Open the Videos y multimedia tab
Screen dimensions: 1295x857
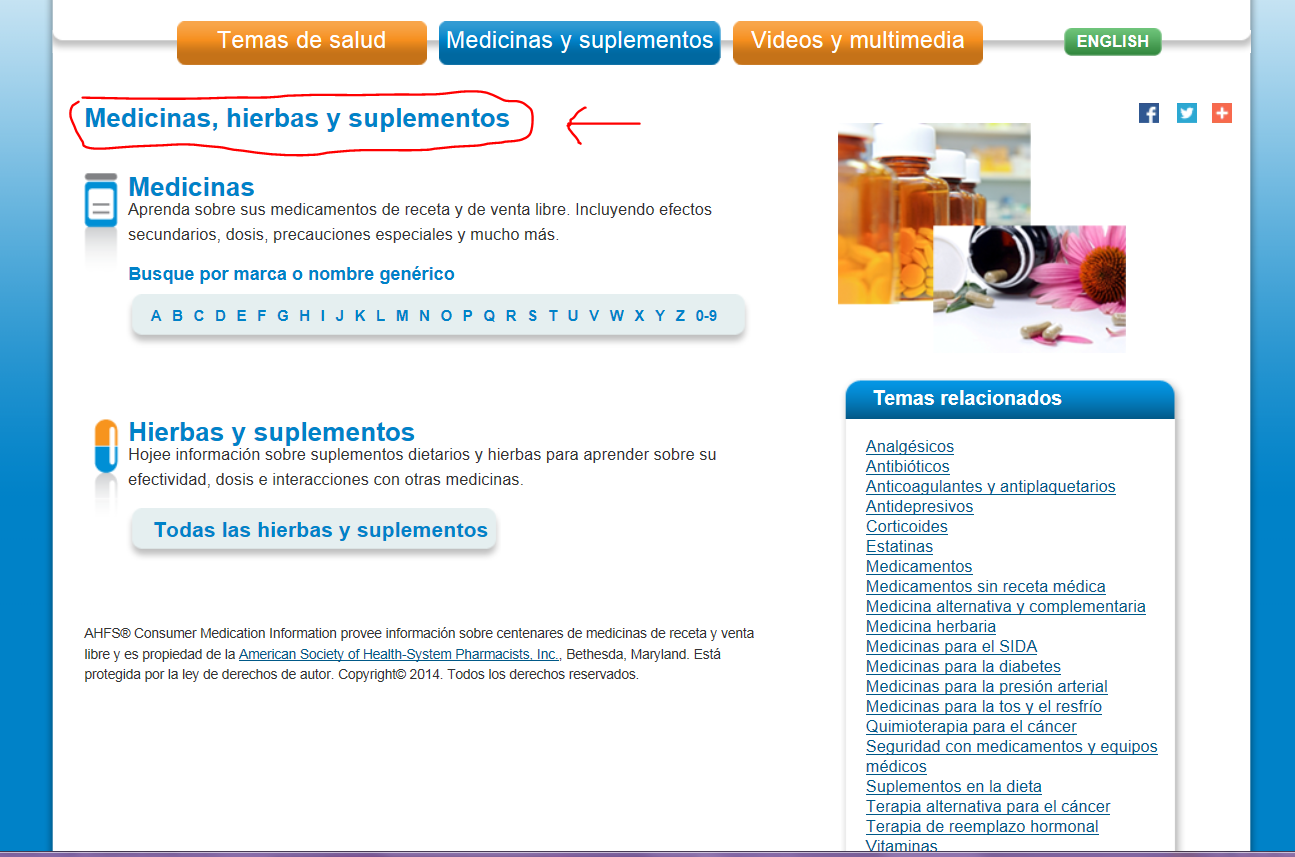857,42
